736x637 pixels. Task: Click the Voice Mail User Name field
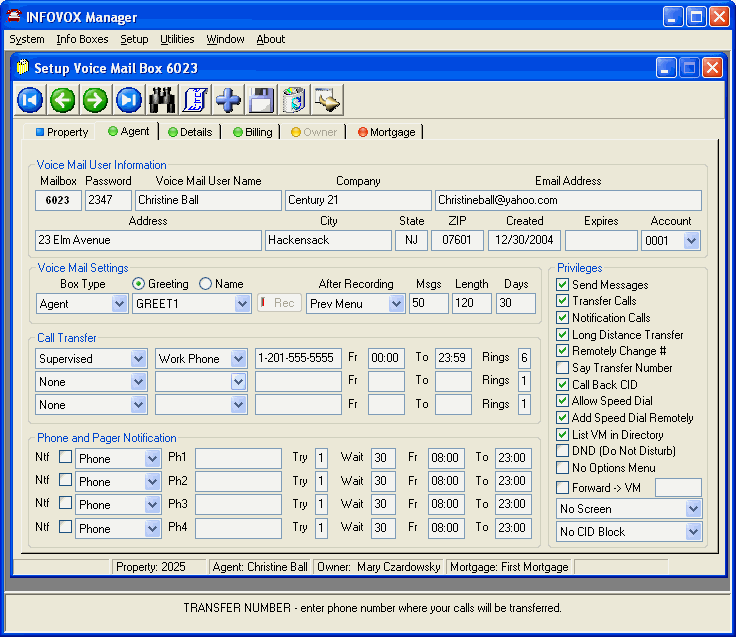point(208,200)
